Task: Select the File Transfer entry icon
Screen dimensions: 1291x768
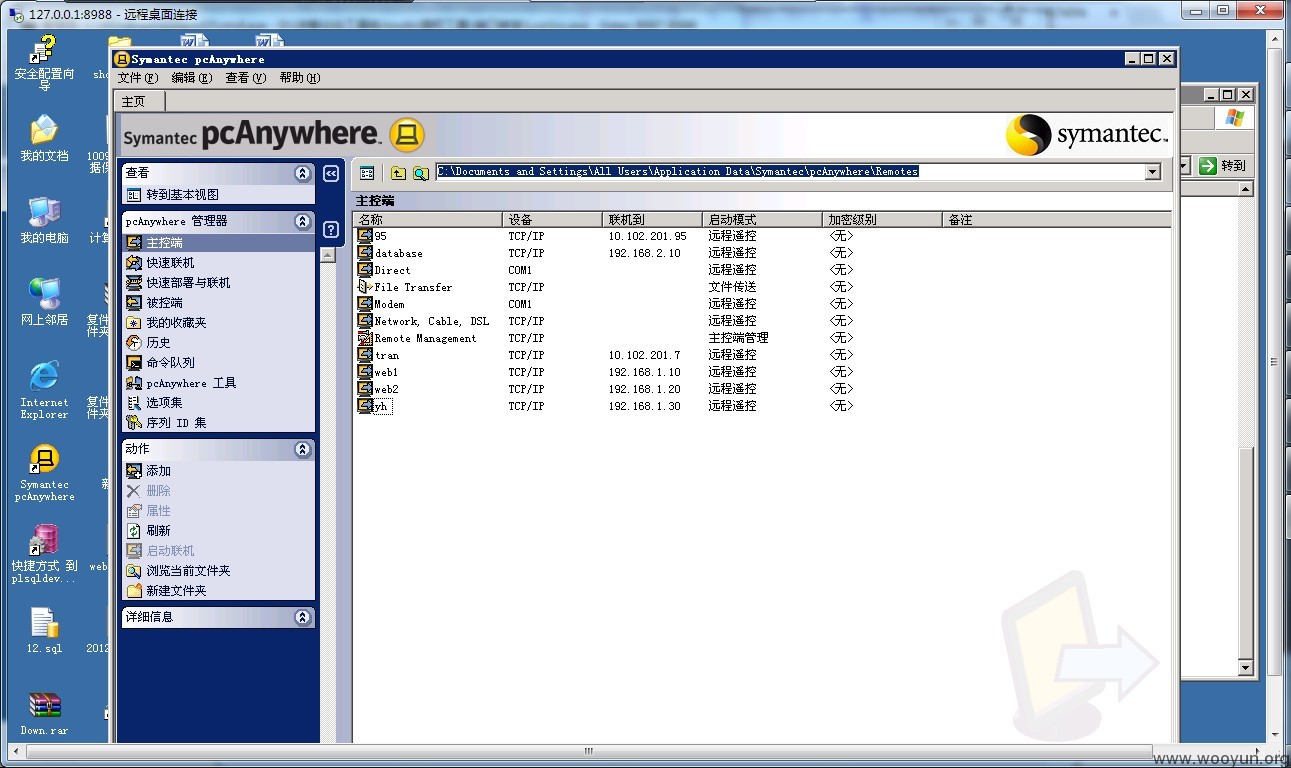Action: tap(365, 287)
